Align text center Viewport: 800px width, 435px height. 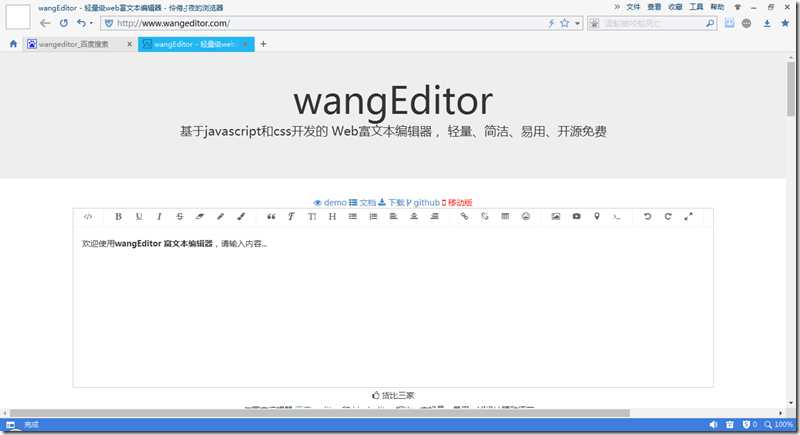(x=414, y=217)
